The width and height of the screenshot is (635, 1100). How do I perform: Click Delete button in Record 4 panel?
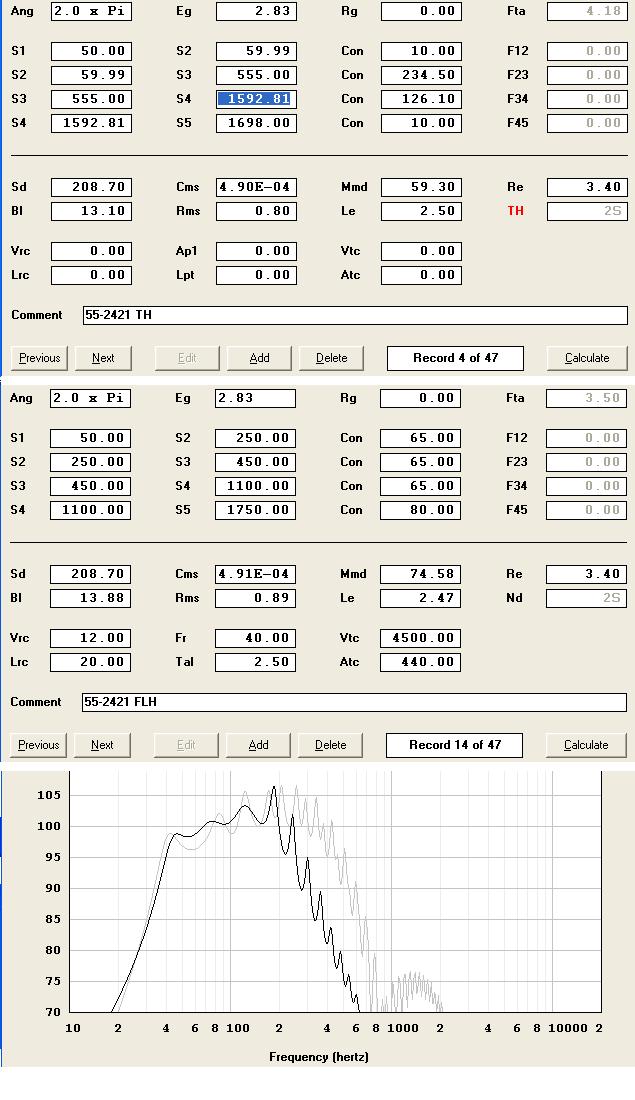pyautogui.click(x=332, y=358)
